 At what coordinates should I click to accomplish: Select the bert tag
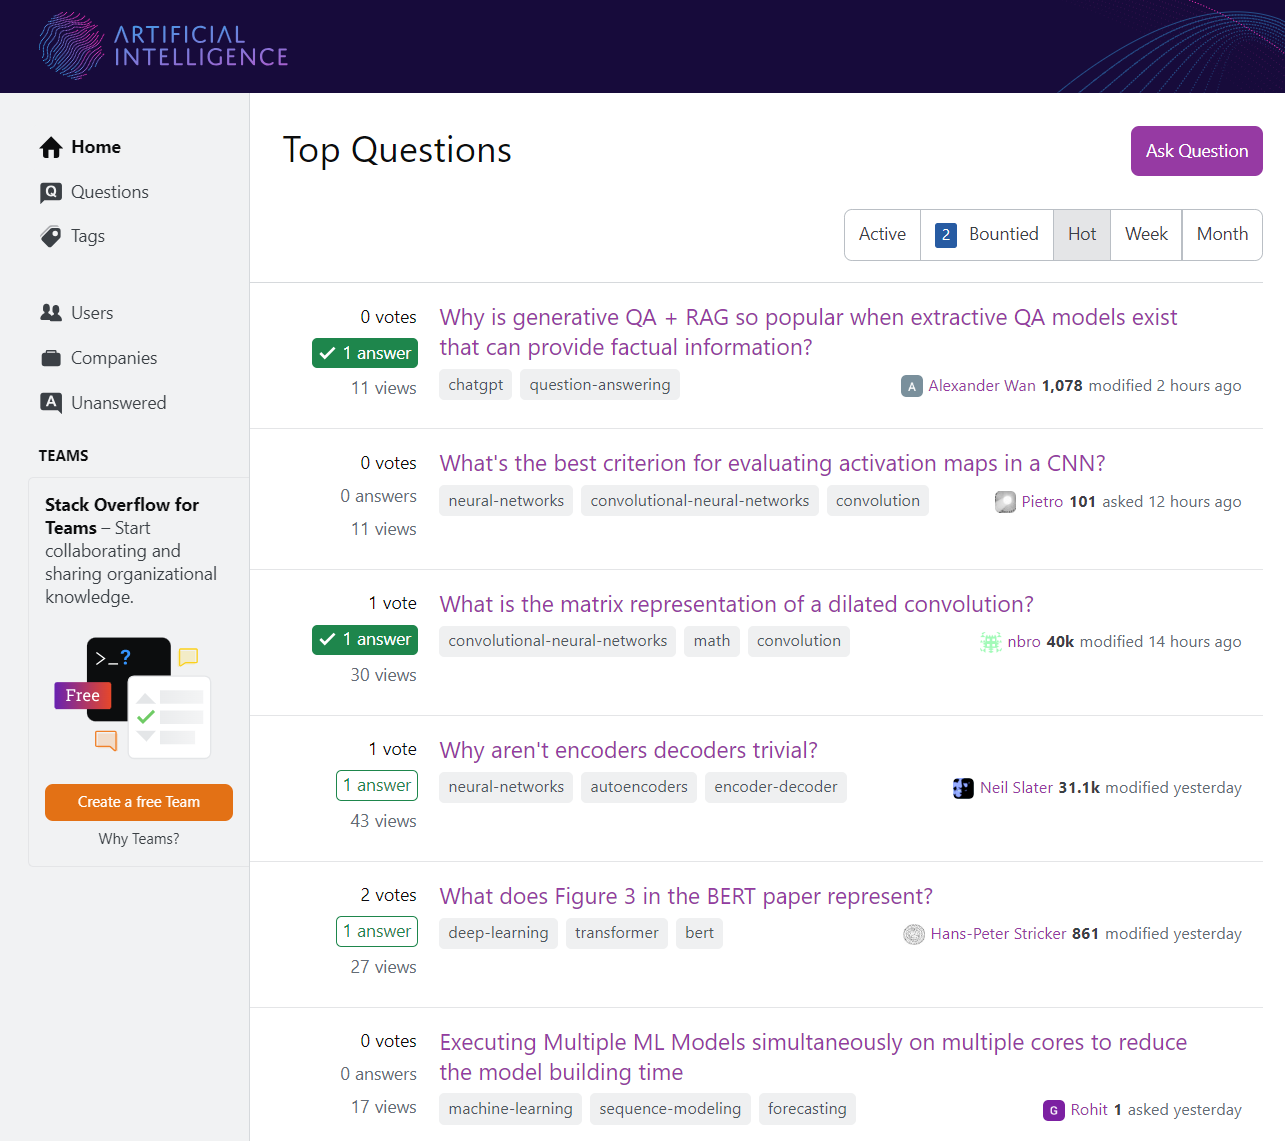coord(699,933)
